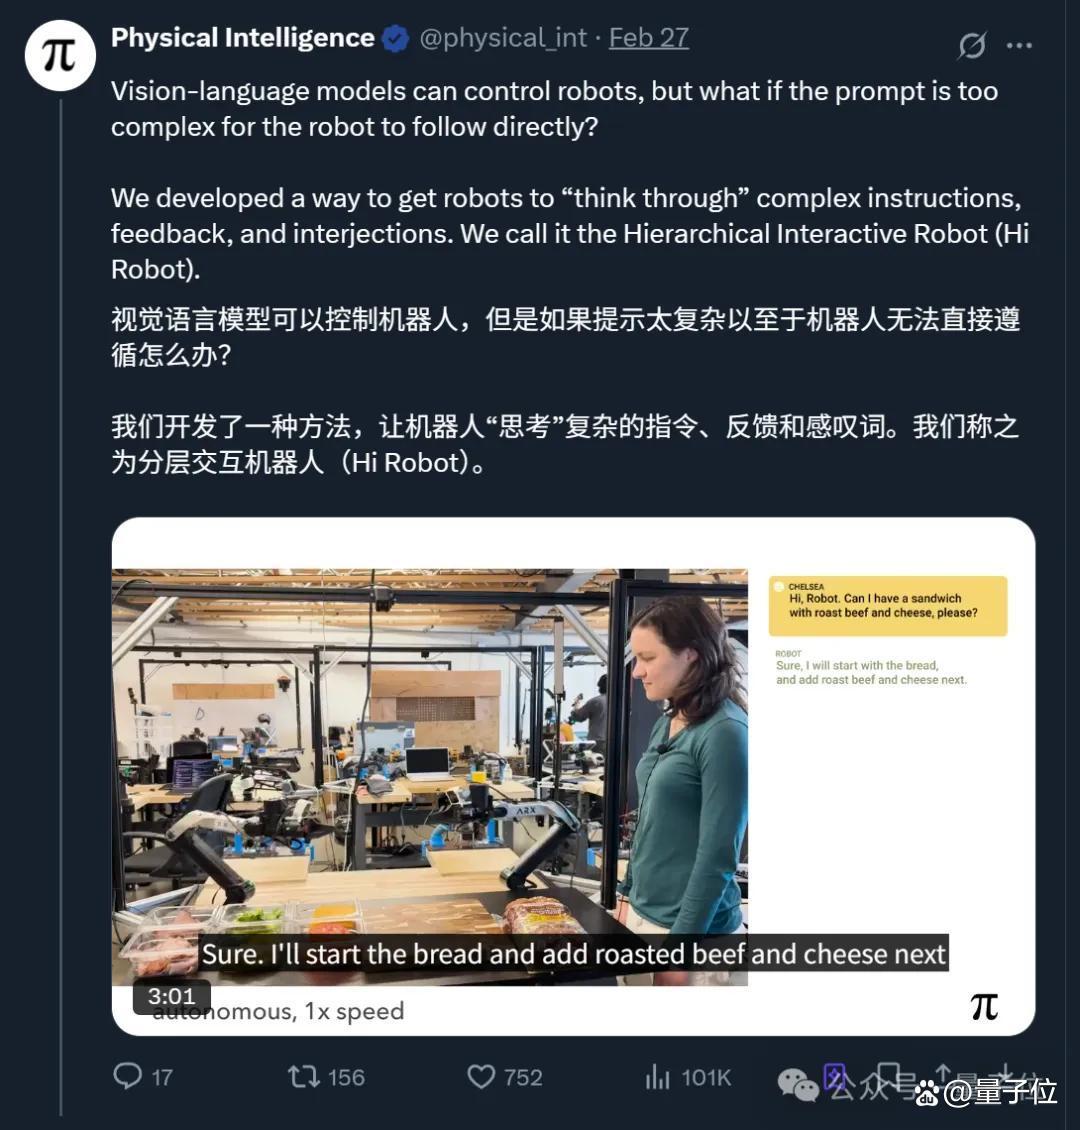Click the yellow CHELSEA chat bubble
The image size is (1080, 1130).
point(888,605)
